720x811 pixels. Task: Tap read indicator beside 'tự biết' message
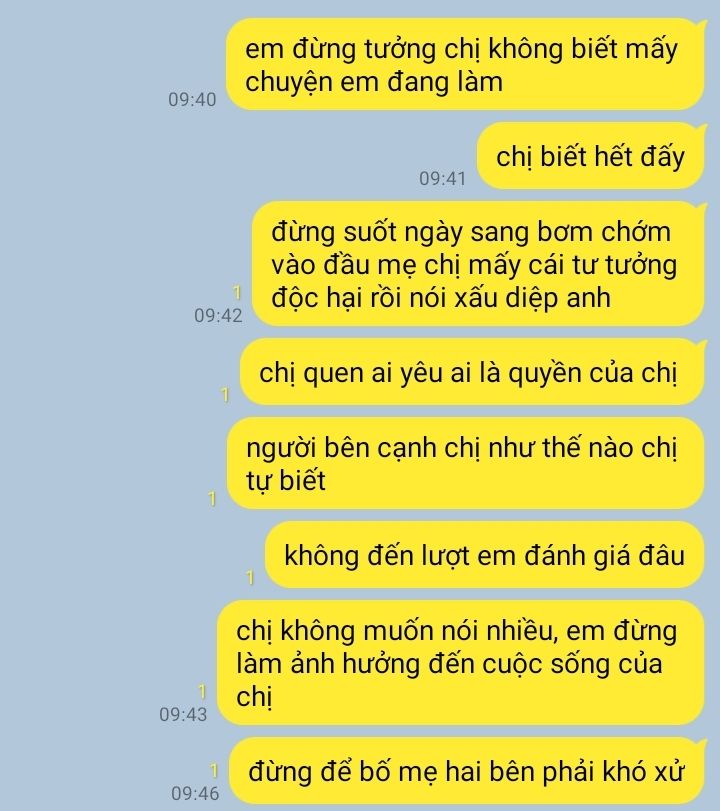click(212, 499)
